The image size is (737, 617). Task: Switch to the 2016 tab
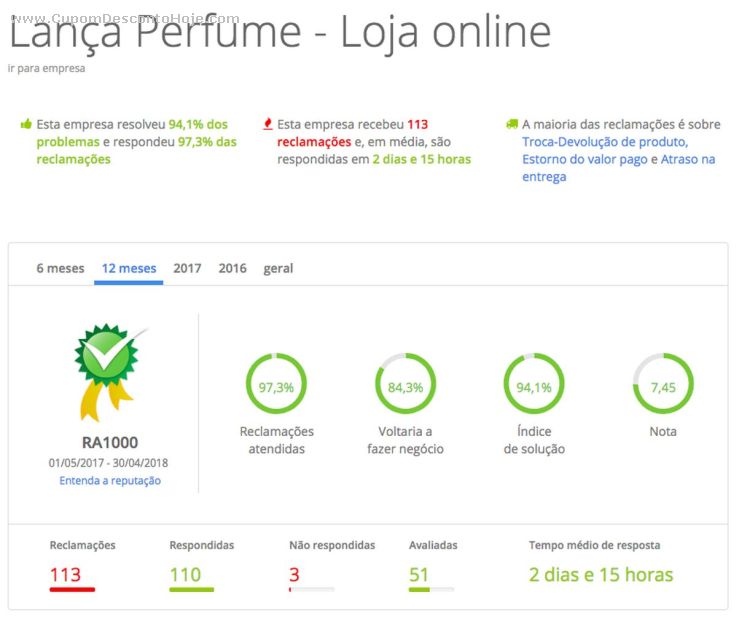click(x=232, y=268)
